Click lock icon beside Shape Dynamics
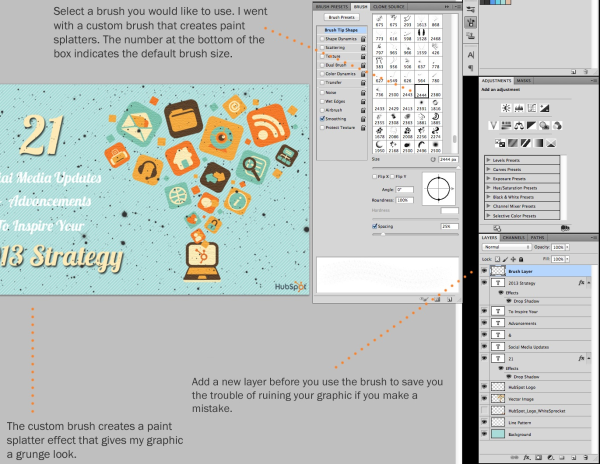Screen dimensions: 600x464 pos(363,39)
